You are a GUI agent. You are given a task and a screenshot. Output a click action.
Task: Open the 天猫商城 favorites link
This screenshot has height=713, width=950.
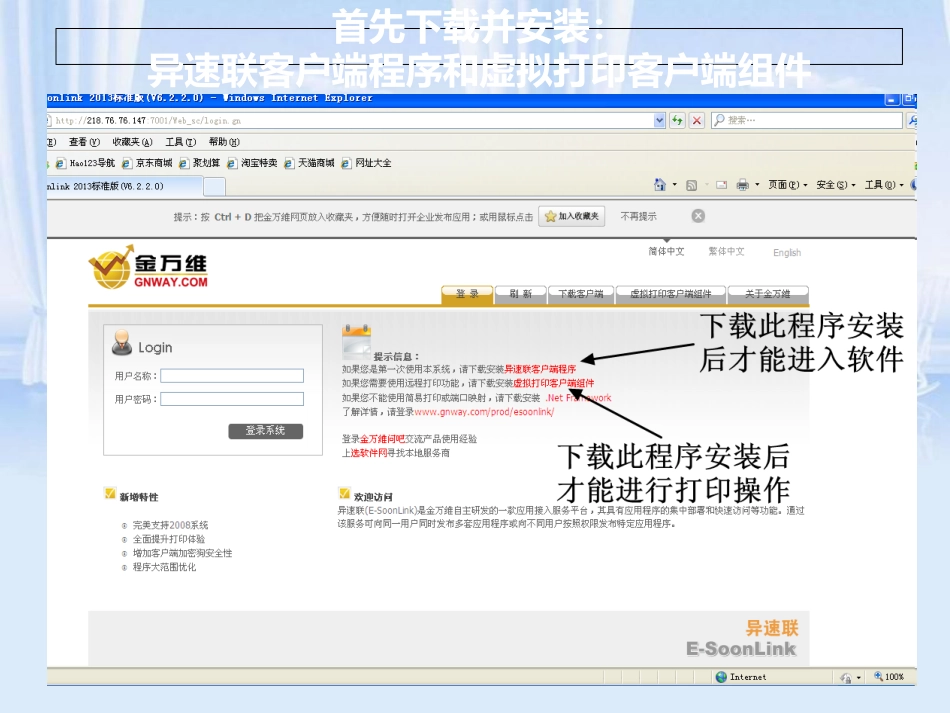310,163
